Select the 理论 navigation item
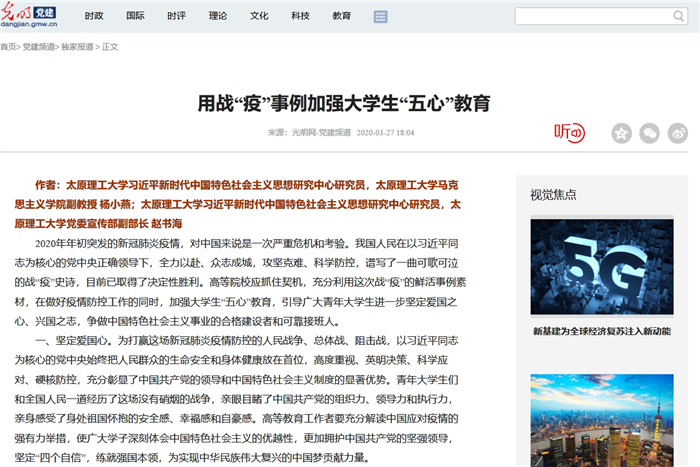Screen dimensions: 700x467 218,17
